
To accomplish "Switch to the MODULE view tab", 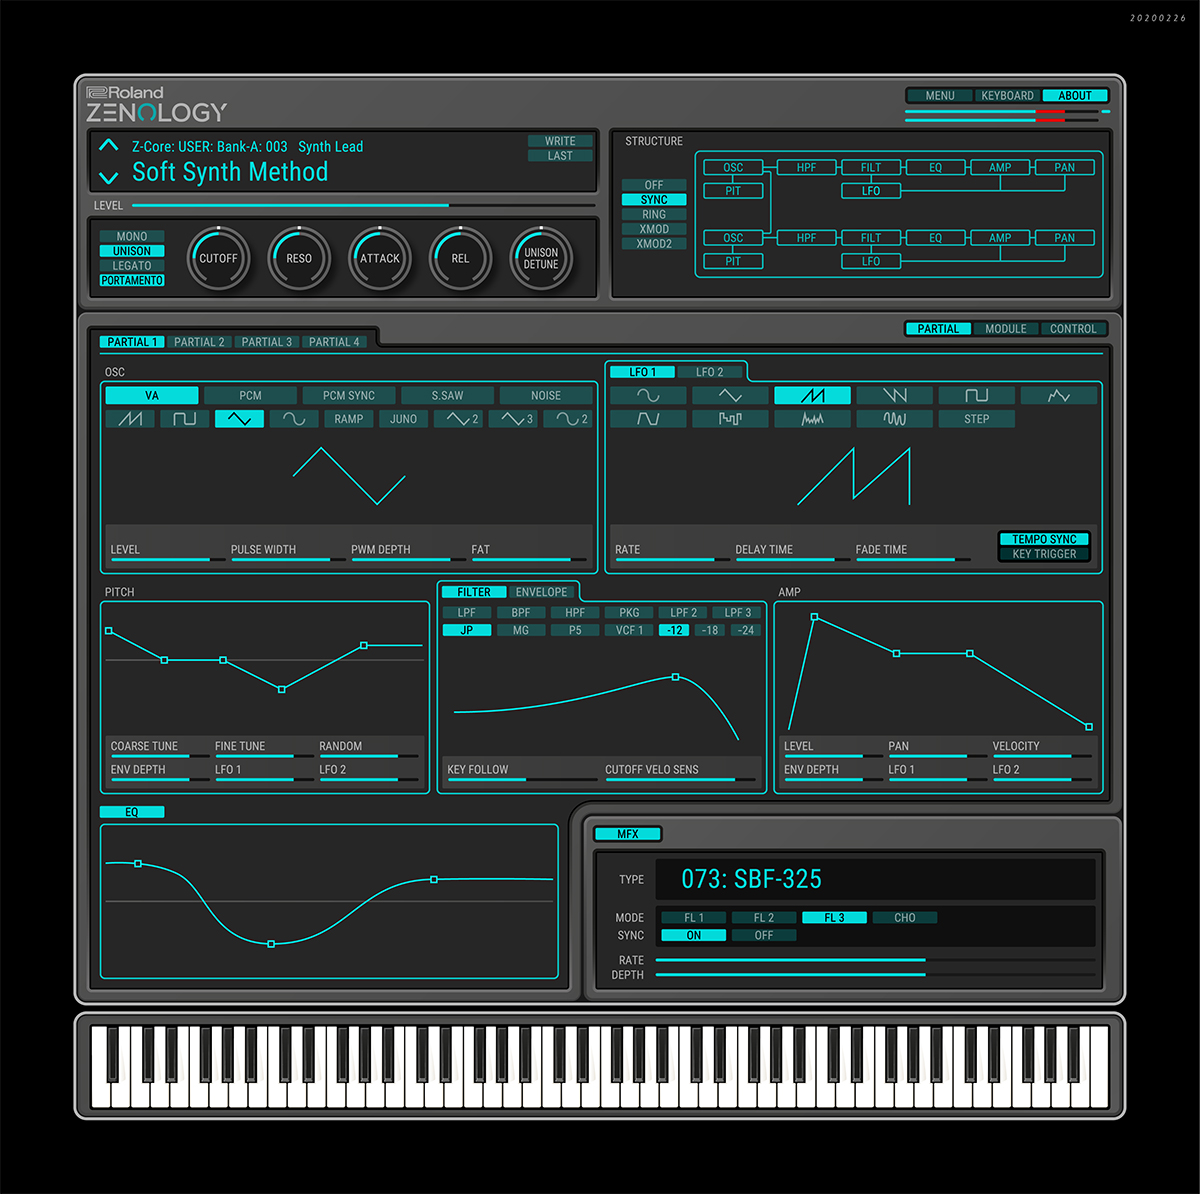I will click(1006, 329).
